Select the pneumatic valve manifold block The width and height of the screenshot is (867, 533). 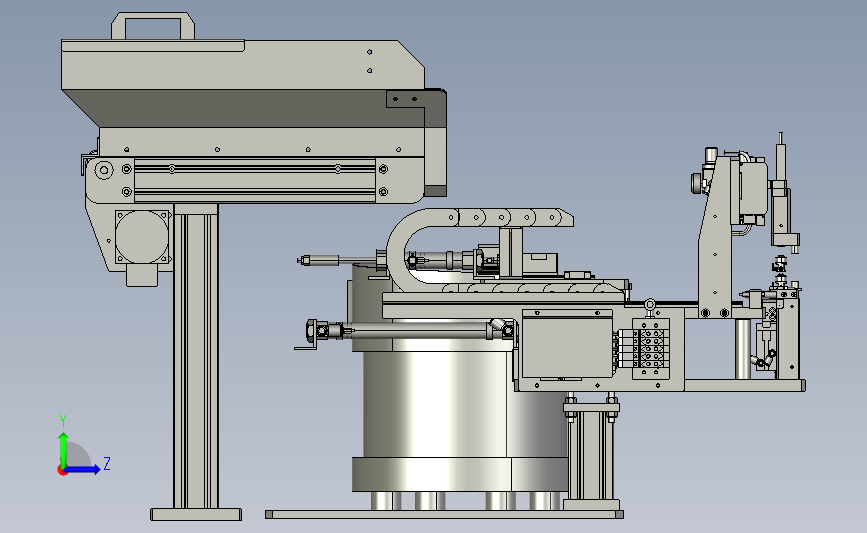(651, 349)
